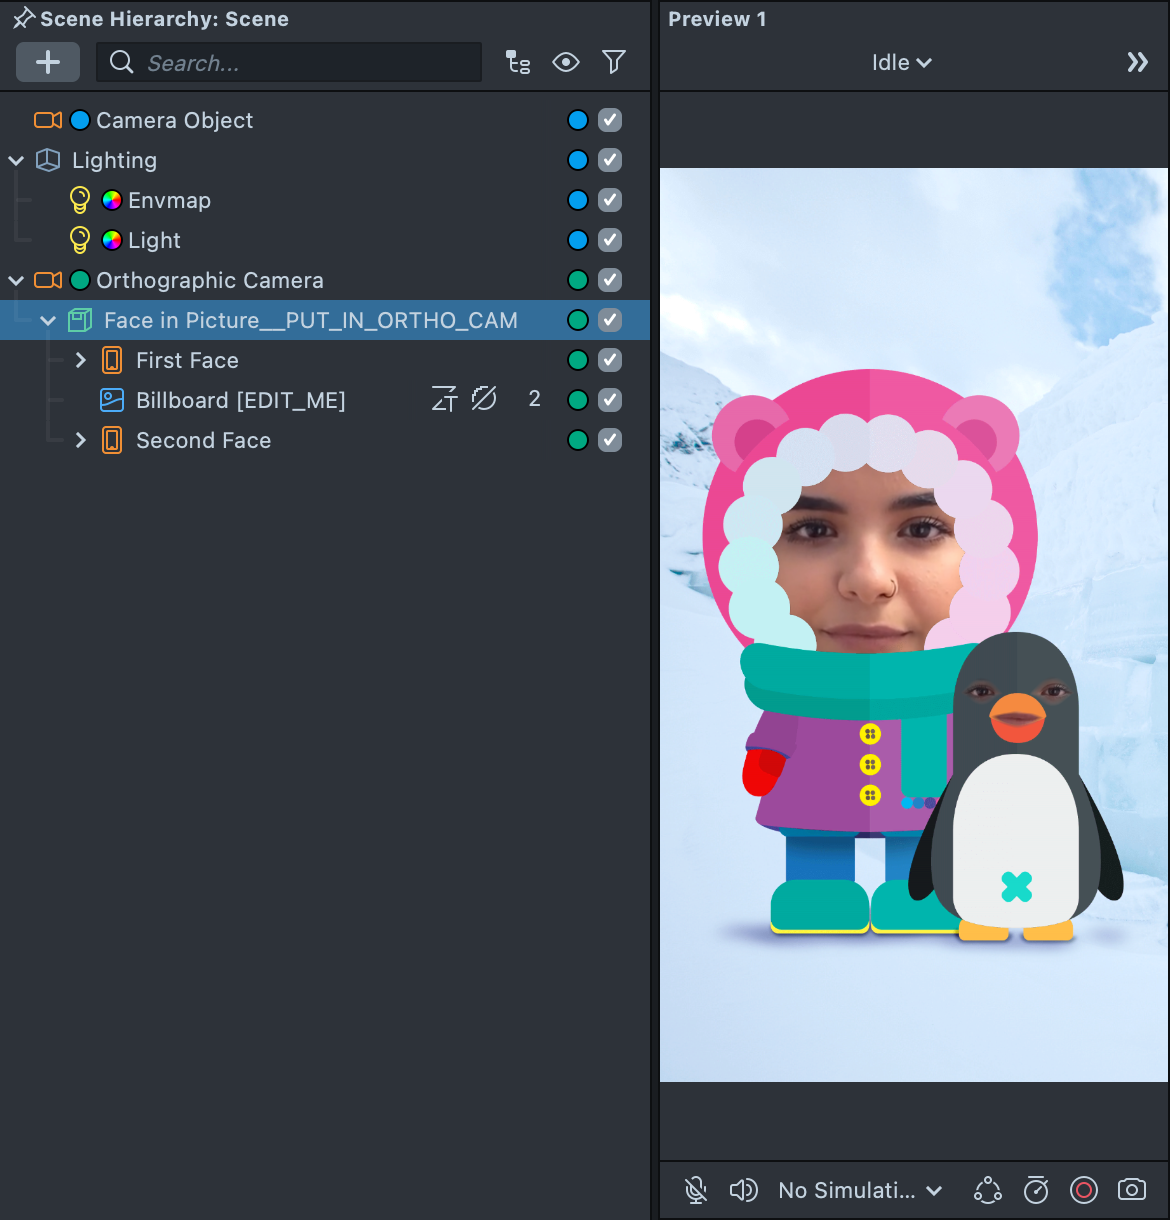This screenshot has width=1170, height=1220.
Task: Toggle the microphone mute icon in preview
Action: [x=696, y=1190]
